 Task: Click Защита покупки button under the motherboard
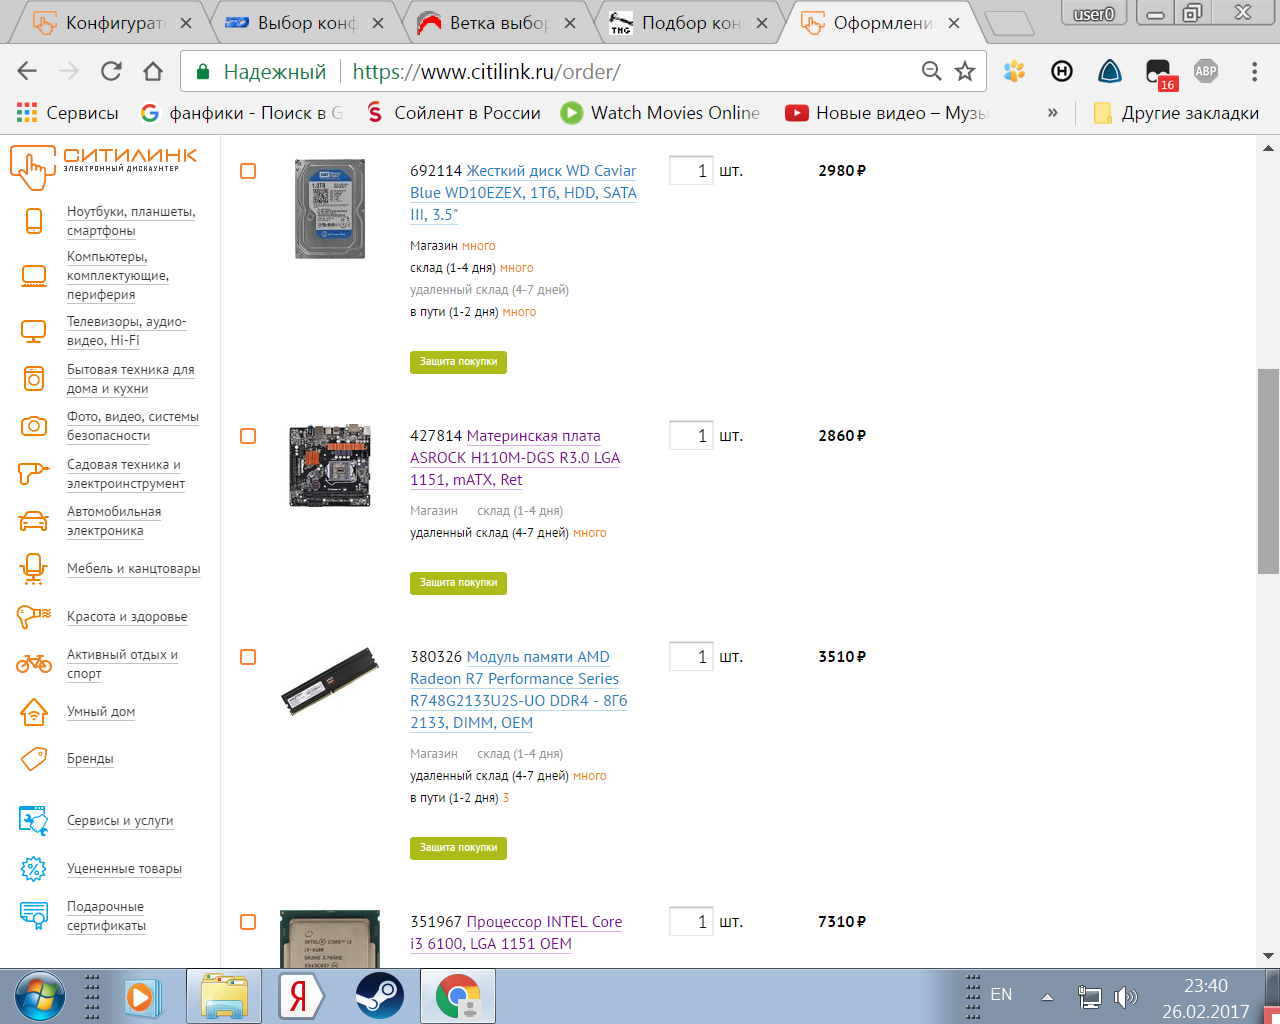(x=458, y=583)
